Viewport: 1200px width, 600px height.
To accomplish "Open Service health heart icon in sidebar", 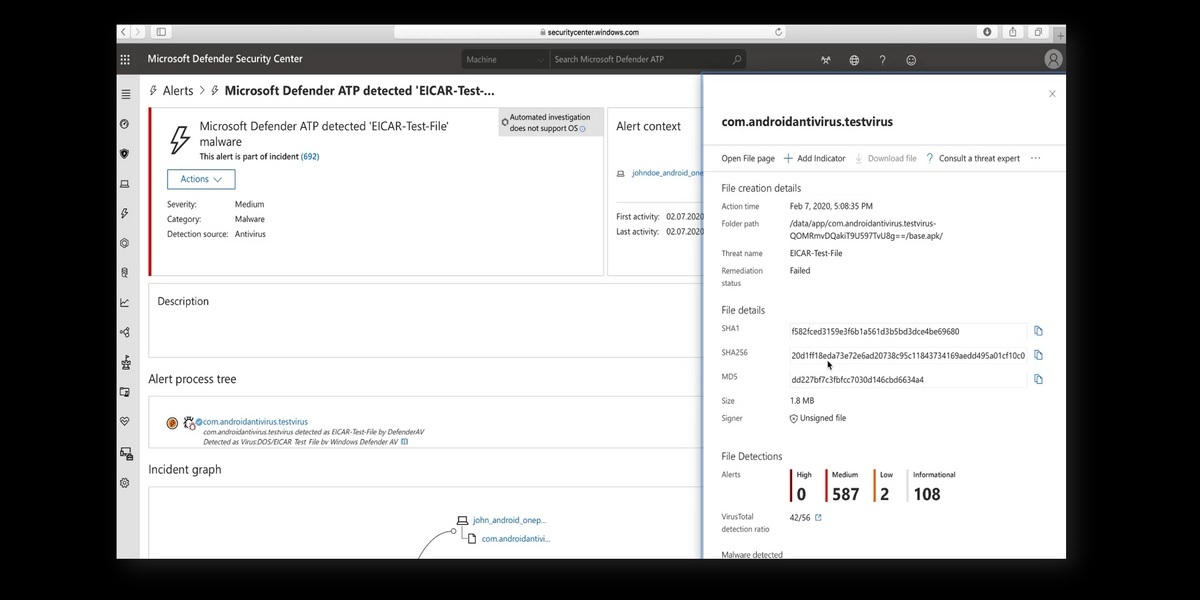I will tap(125, 422).
